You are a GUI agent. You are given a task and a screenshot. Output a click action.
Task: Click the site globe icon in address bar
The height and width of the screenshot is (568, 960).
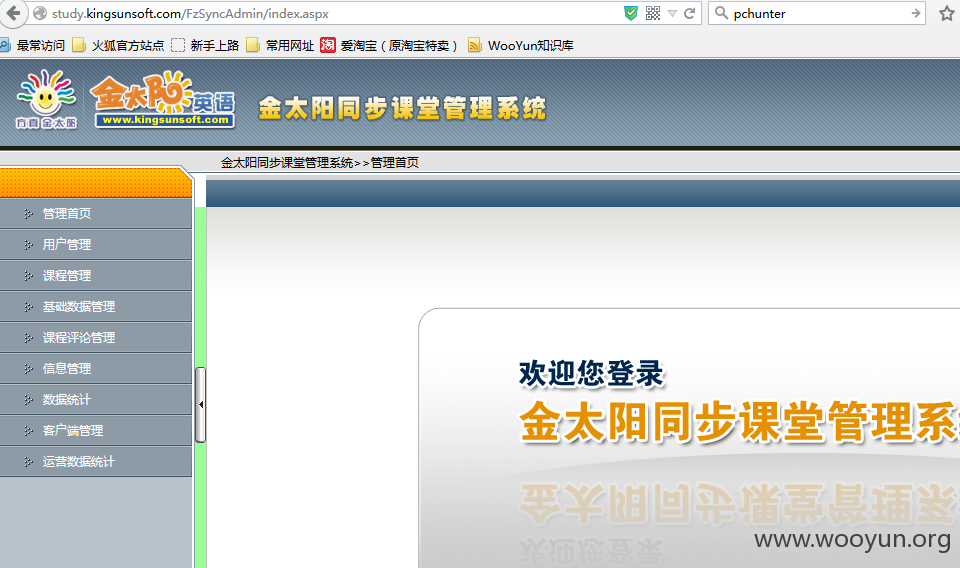[40, 13]
